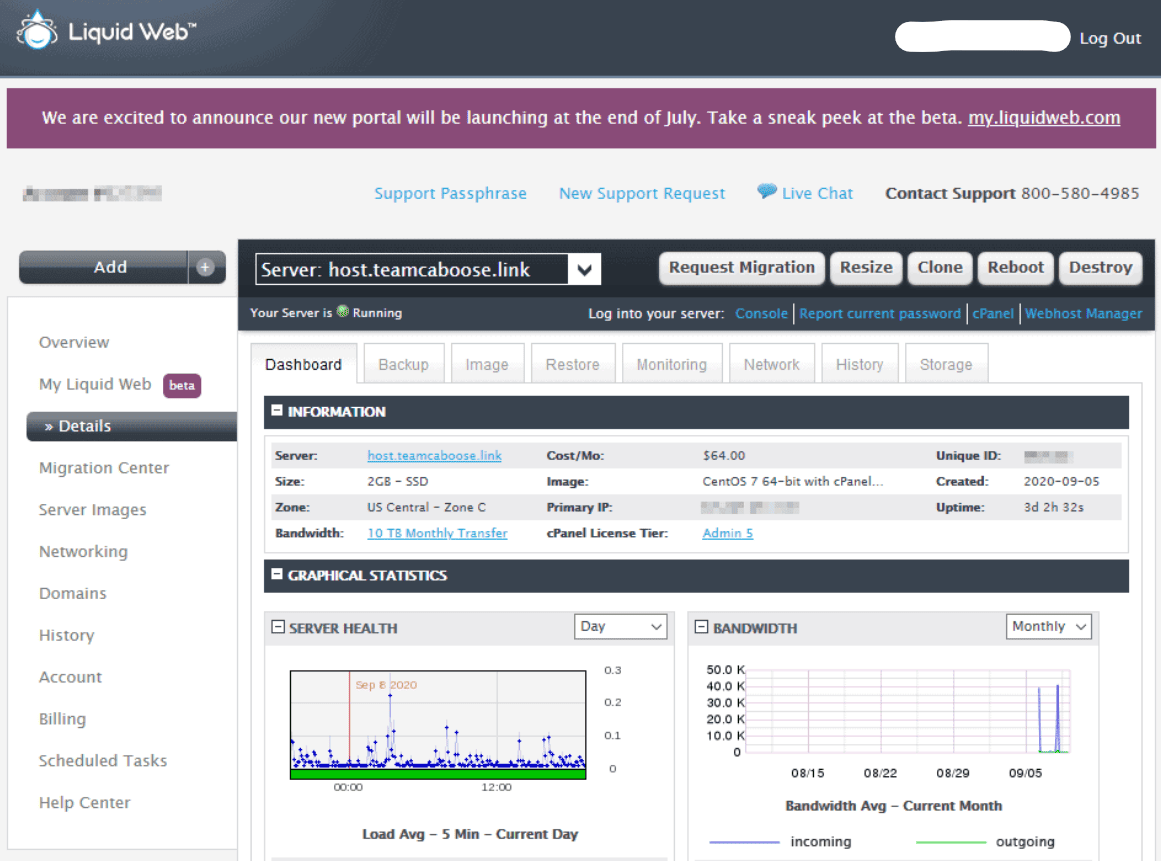
Task: Collapse the Graphical Statistics section
Action: pyautogui.click(x=277, y=575)
